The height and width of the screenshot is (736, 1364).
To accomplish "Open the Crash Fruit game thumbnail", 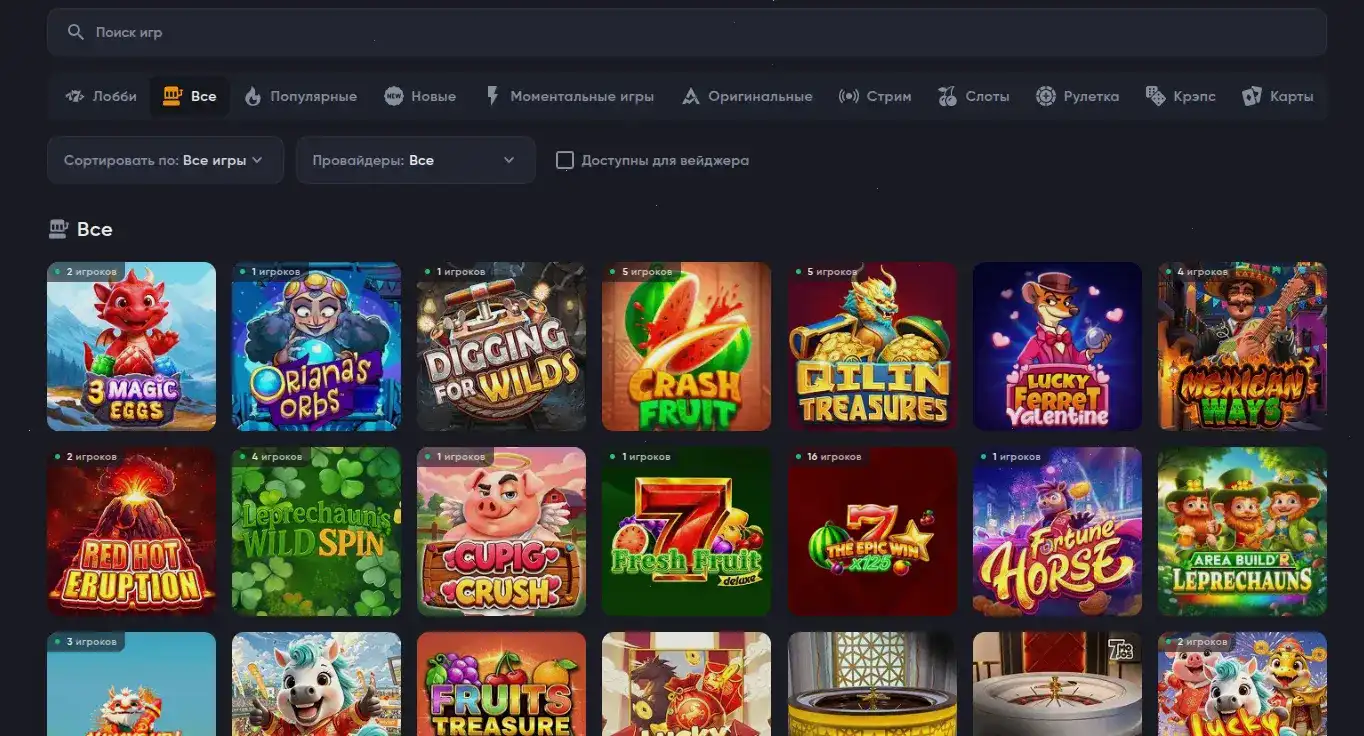I will pyautogui.click(x=686, y=346).
